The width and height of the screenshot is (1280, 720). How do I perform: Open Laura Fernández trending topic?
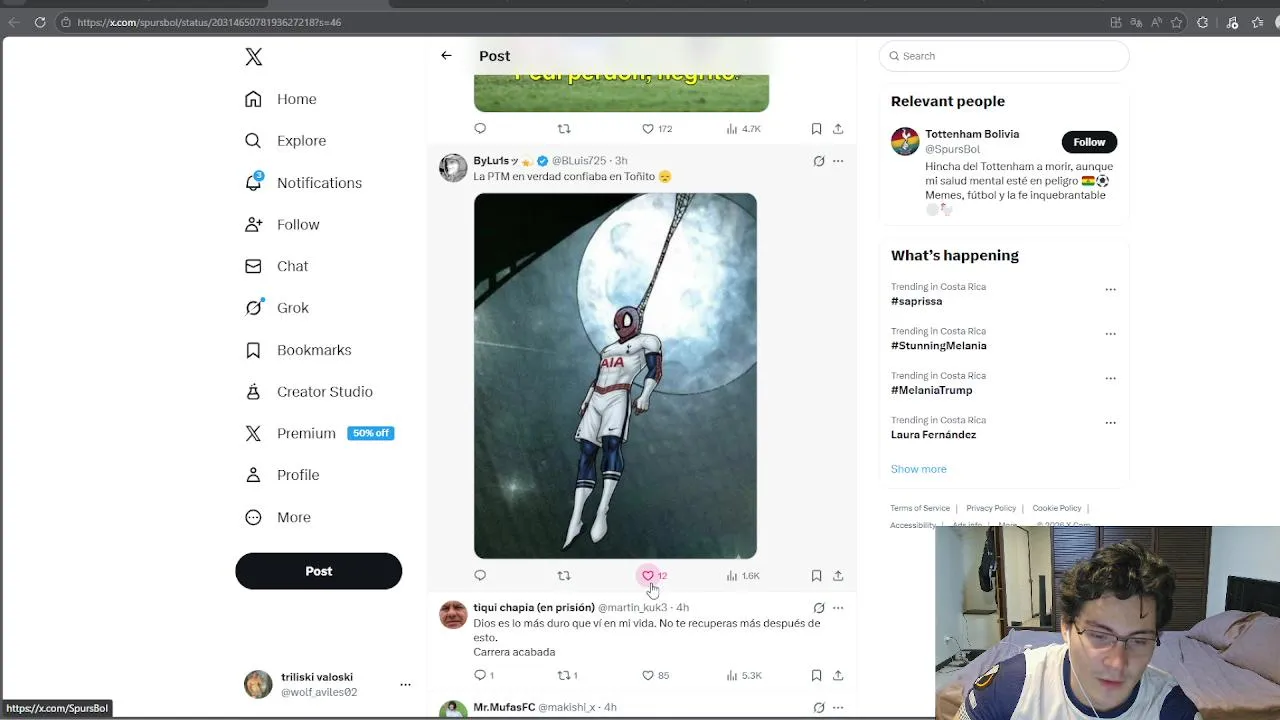click(x=933, y=435)
